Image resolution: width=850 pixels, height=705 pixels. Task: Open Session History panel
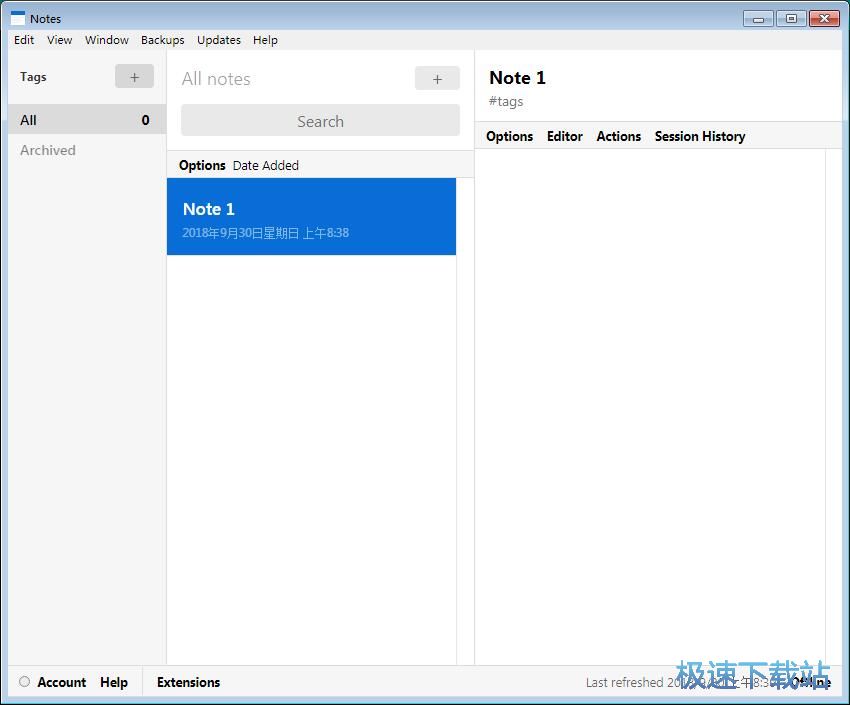pos(699,136)
